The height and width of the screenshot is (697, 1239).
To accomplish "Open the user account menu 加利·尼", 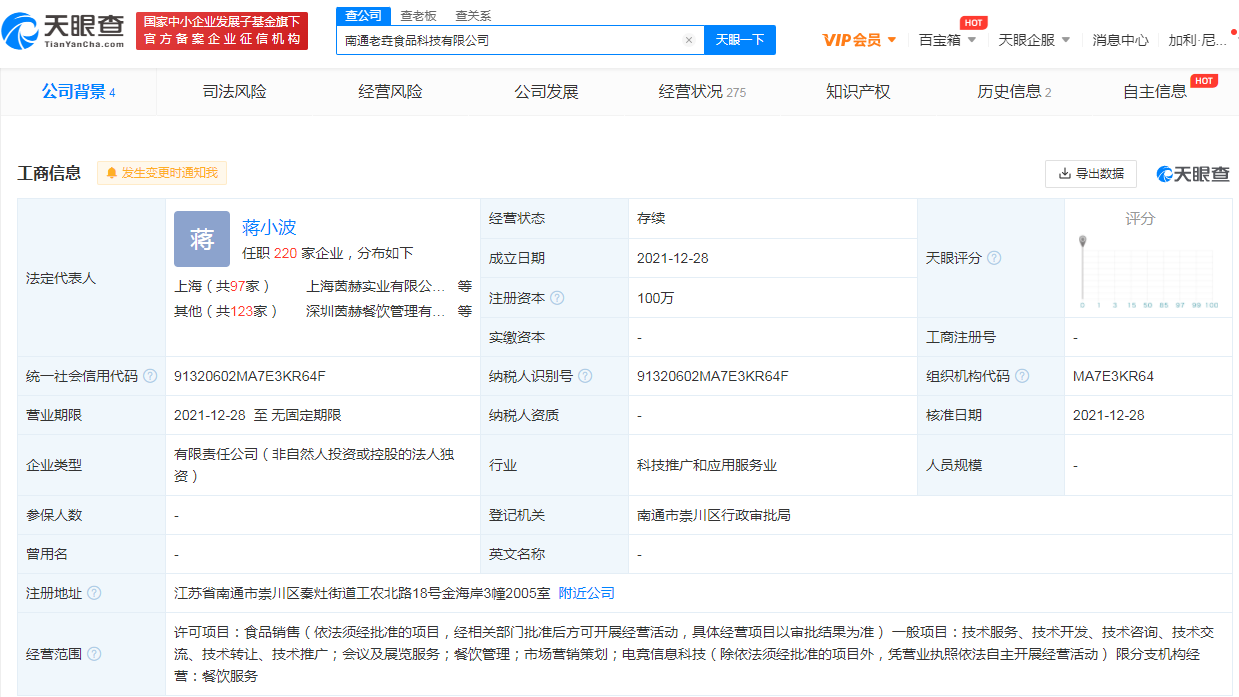I will point(1197,40).
